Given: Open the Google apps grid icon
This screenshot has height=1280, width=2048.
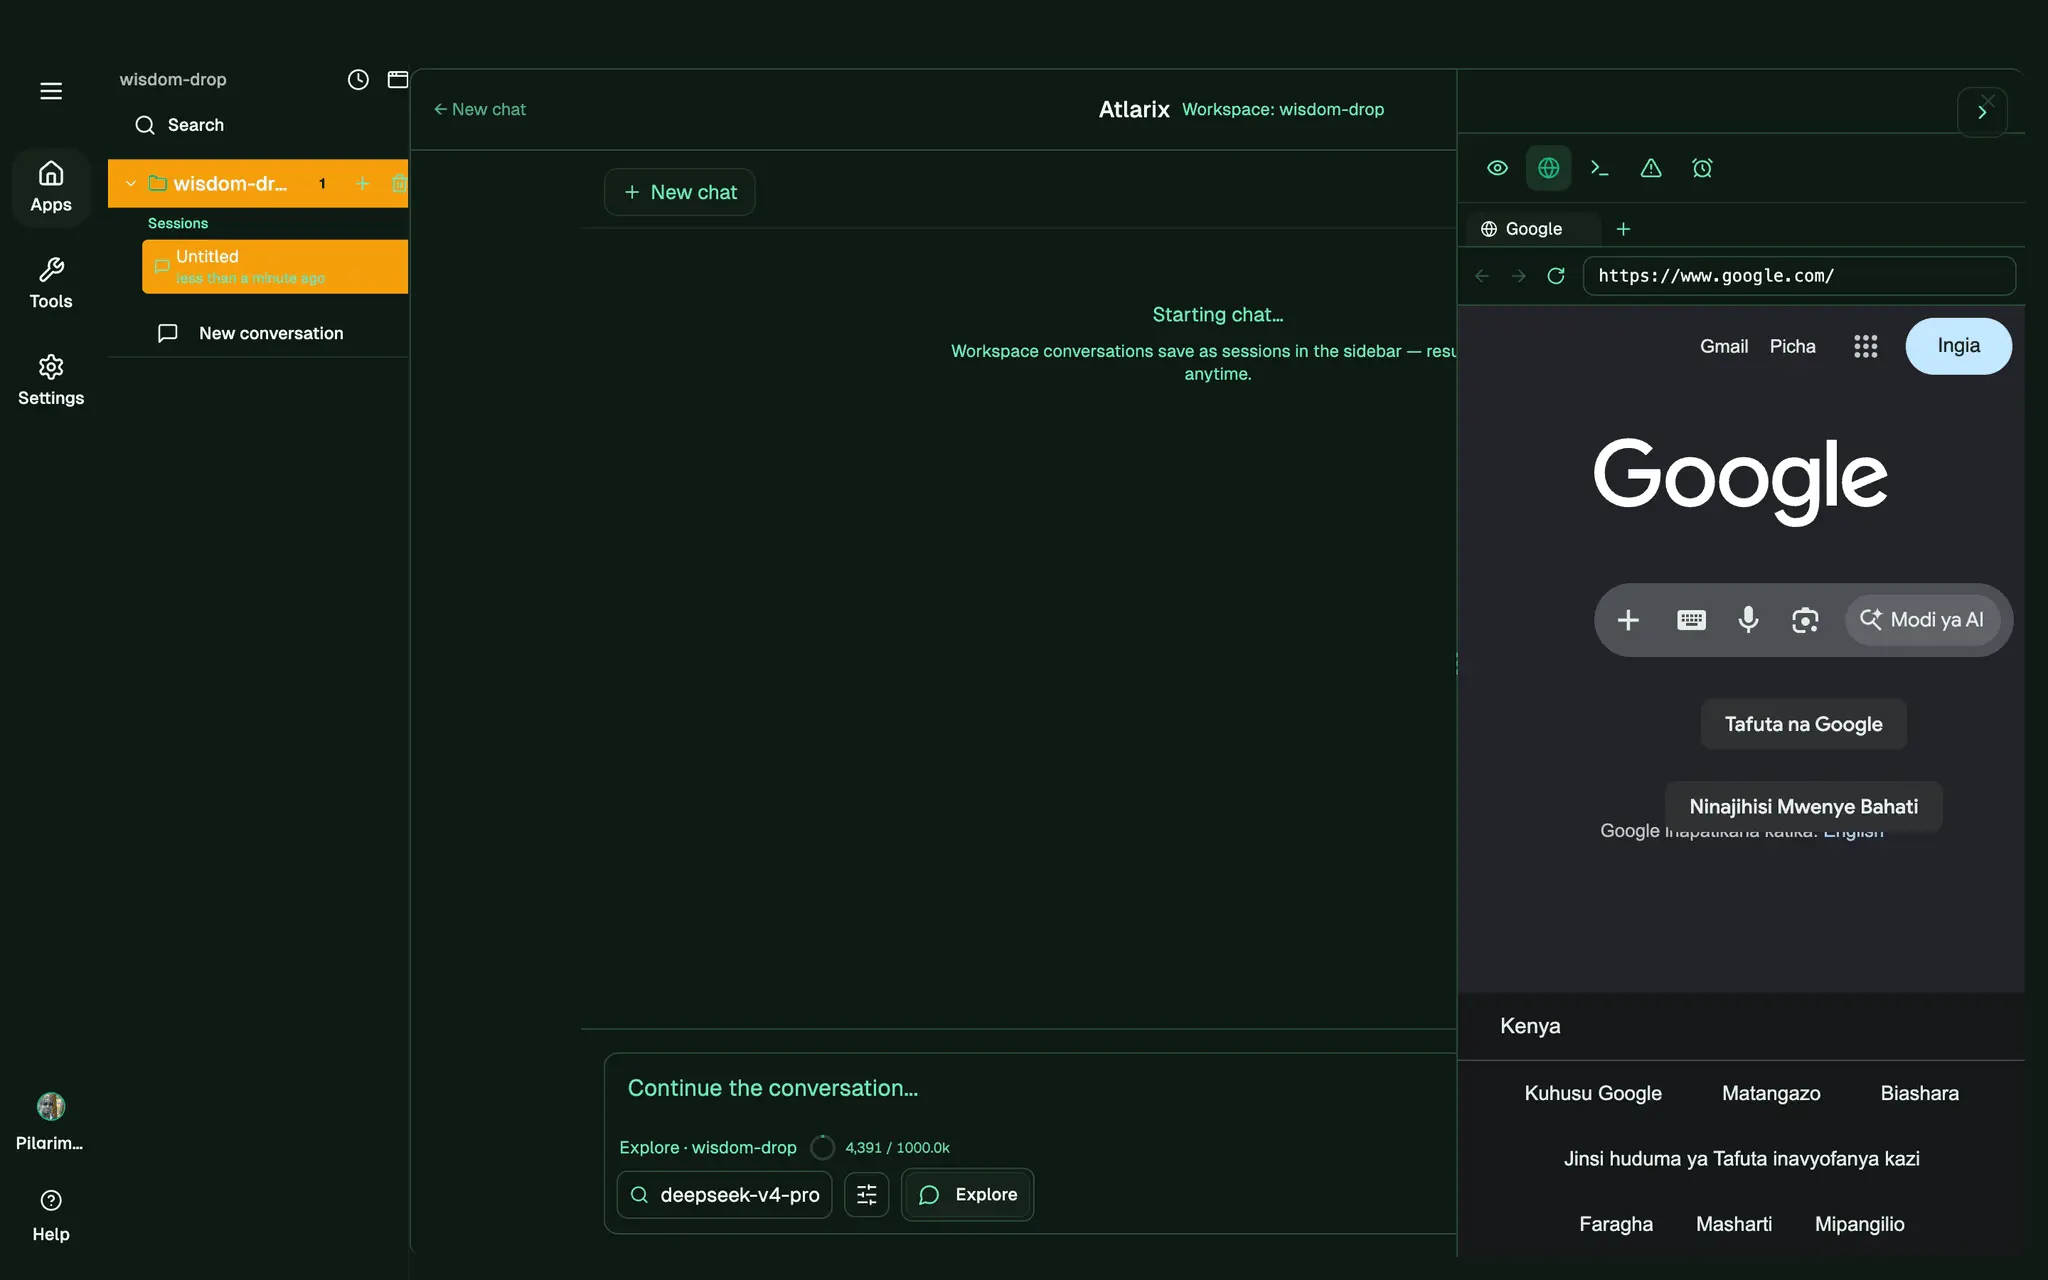Looking at the screenshot, I should coord(1865,346).
